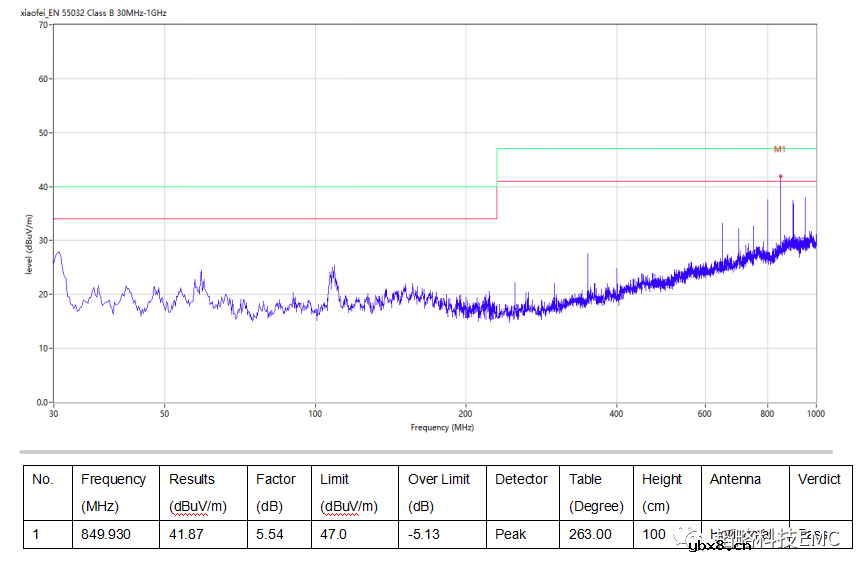867x576 pixels.
Task: Select the 263.00 table degree cell
Action: coord(590,534)
